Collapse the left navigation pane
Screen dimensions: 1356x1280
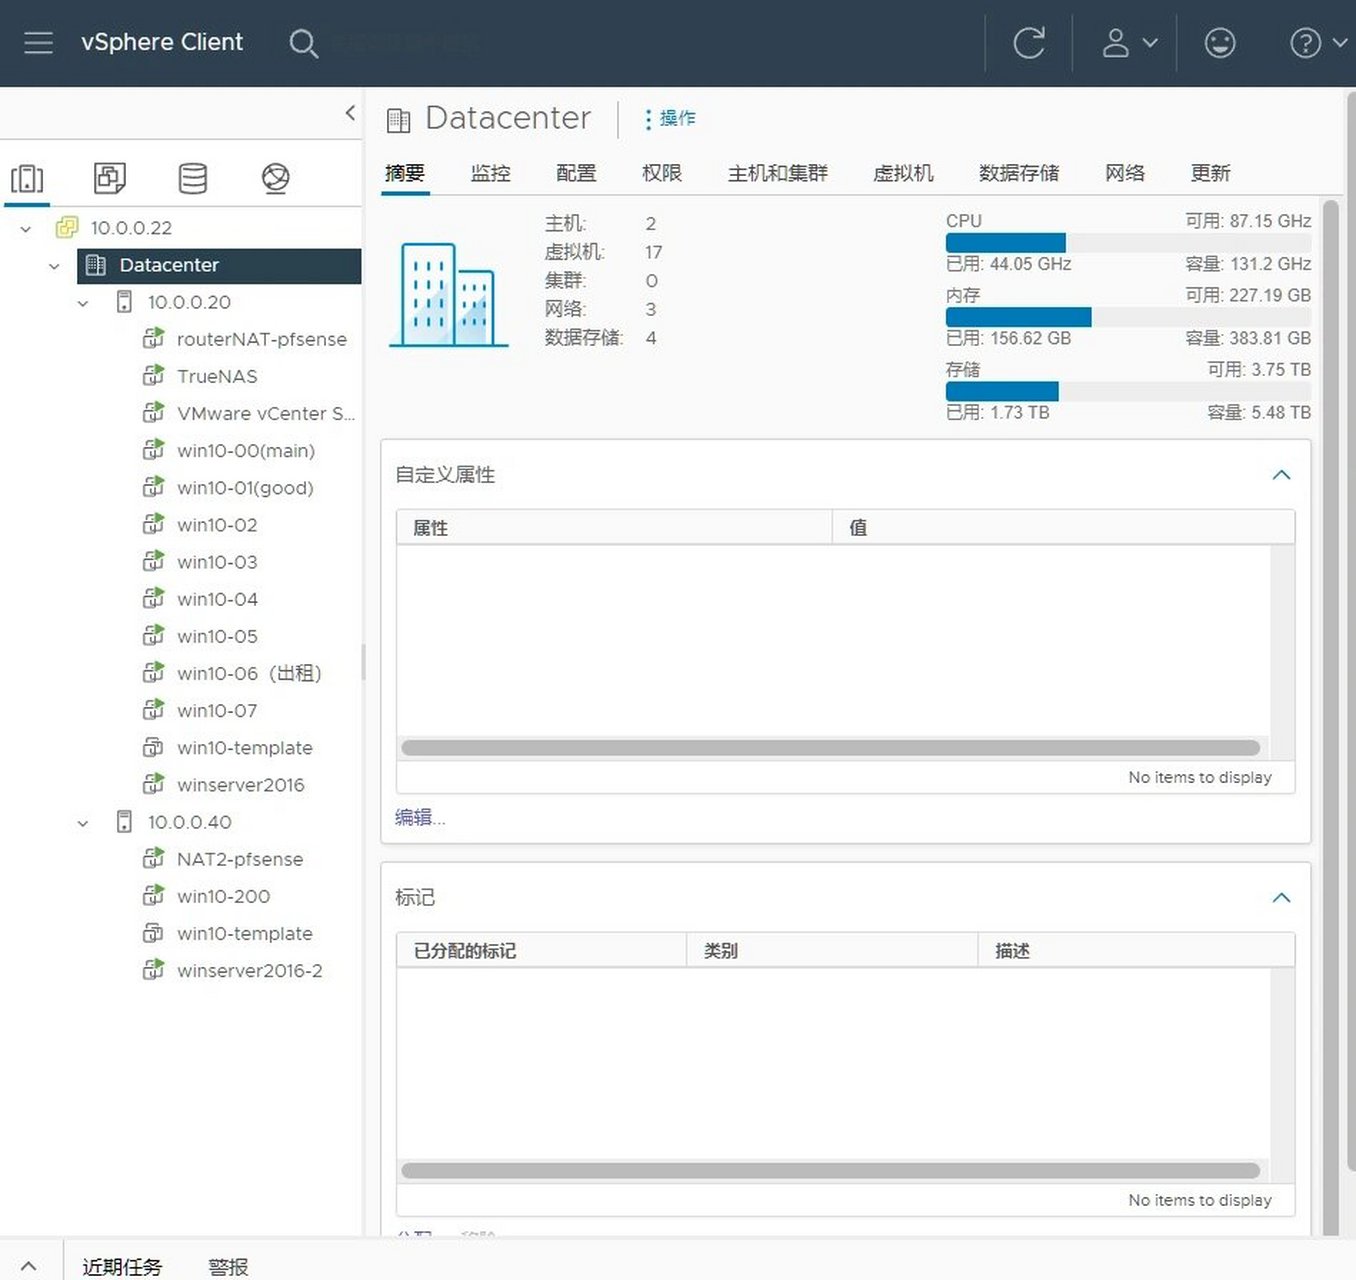pyautogui.click(x=350, y=113)
